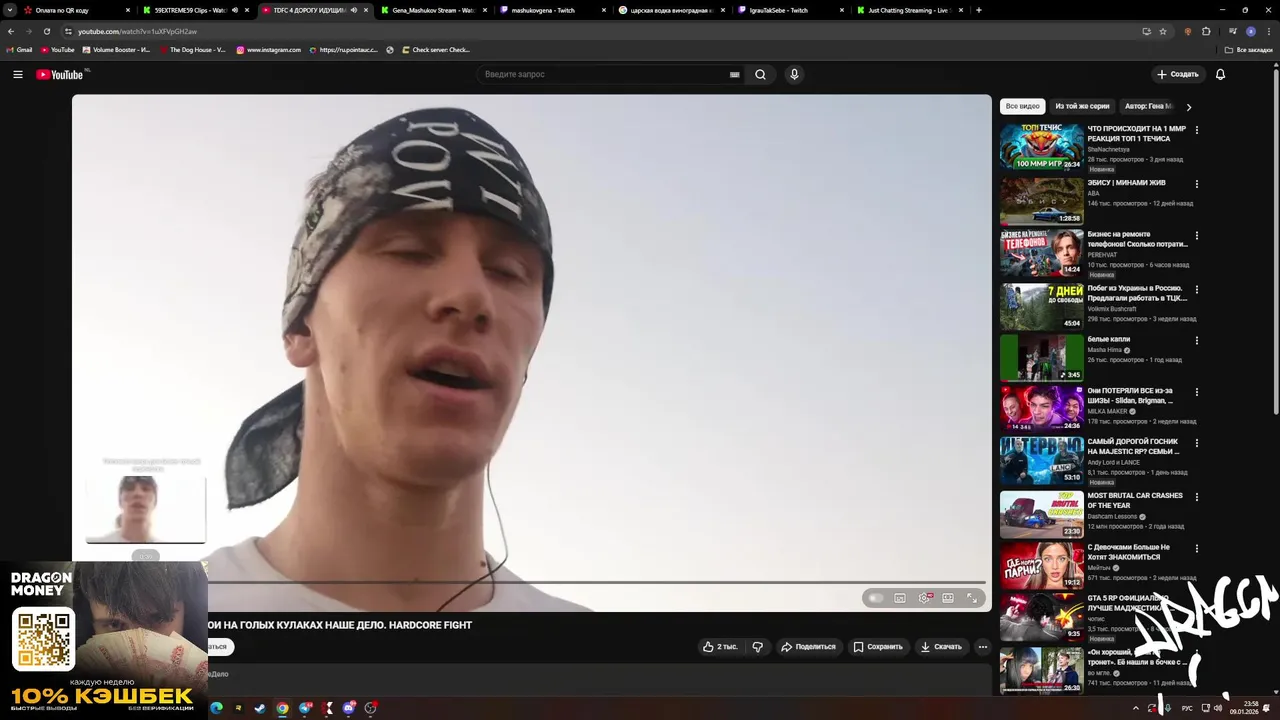Open the 'Они ПОТЕРЯЛИ ВСЕ из-за ШИЗЫ' thumbnail
Viewport: 1280px width, 720px height.
click(1041, 408)
